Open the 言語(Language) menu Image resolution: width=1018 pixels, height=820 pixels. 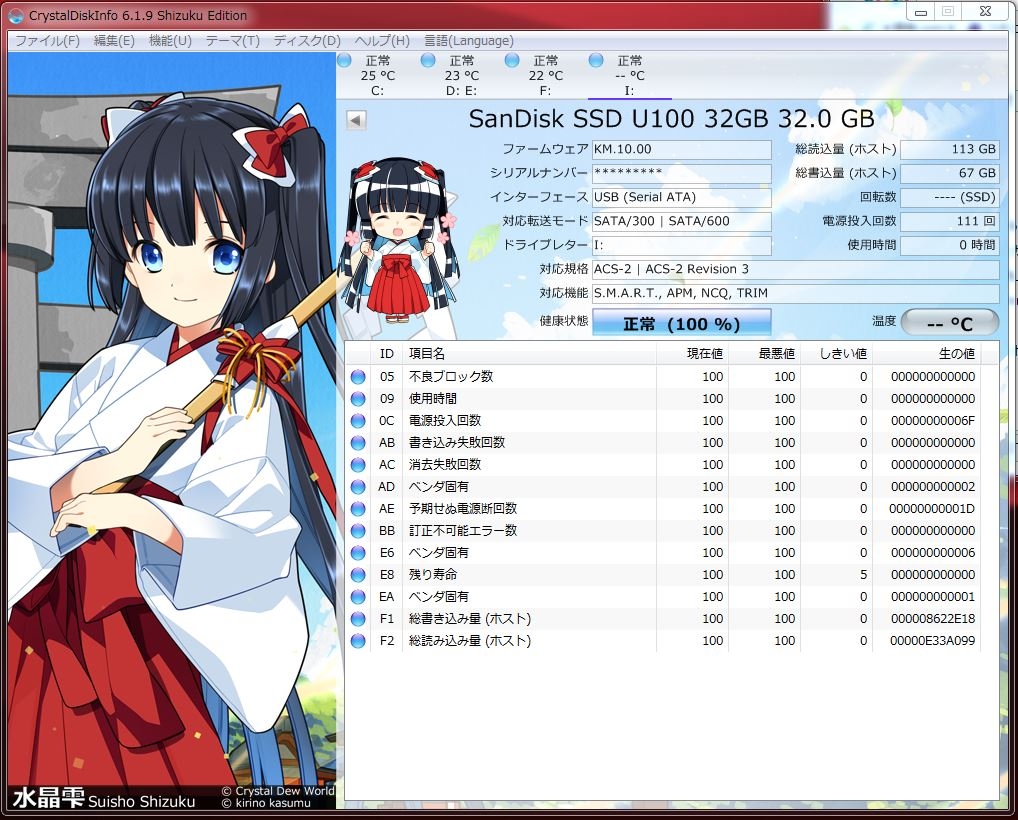click(x=469, y=41)
